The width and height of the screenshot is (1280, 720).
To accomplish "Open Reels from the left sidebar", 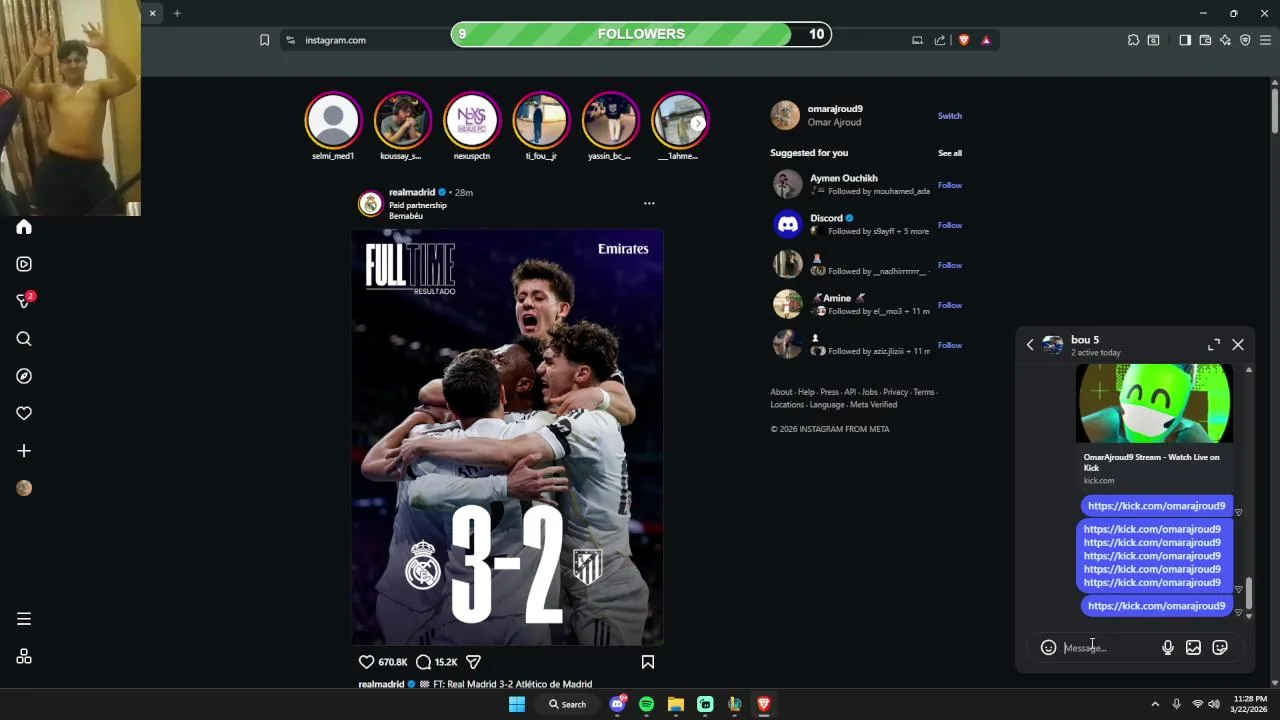I will [x=24, y=264].
